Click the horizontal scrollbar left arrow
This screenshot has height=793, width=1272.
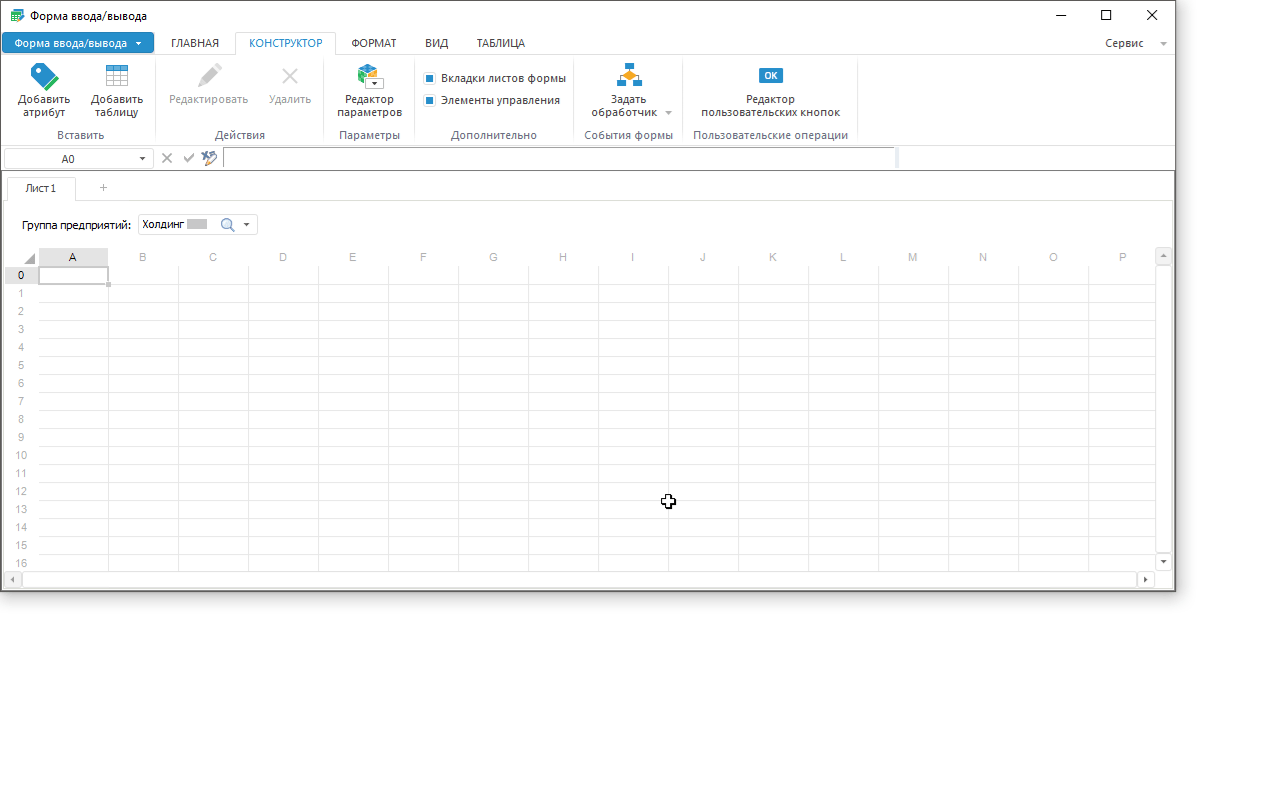pos(13,580)
